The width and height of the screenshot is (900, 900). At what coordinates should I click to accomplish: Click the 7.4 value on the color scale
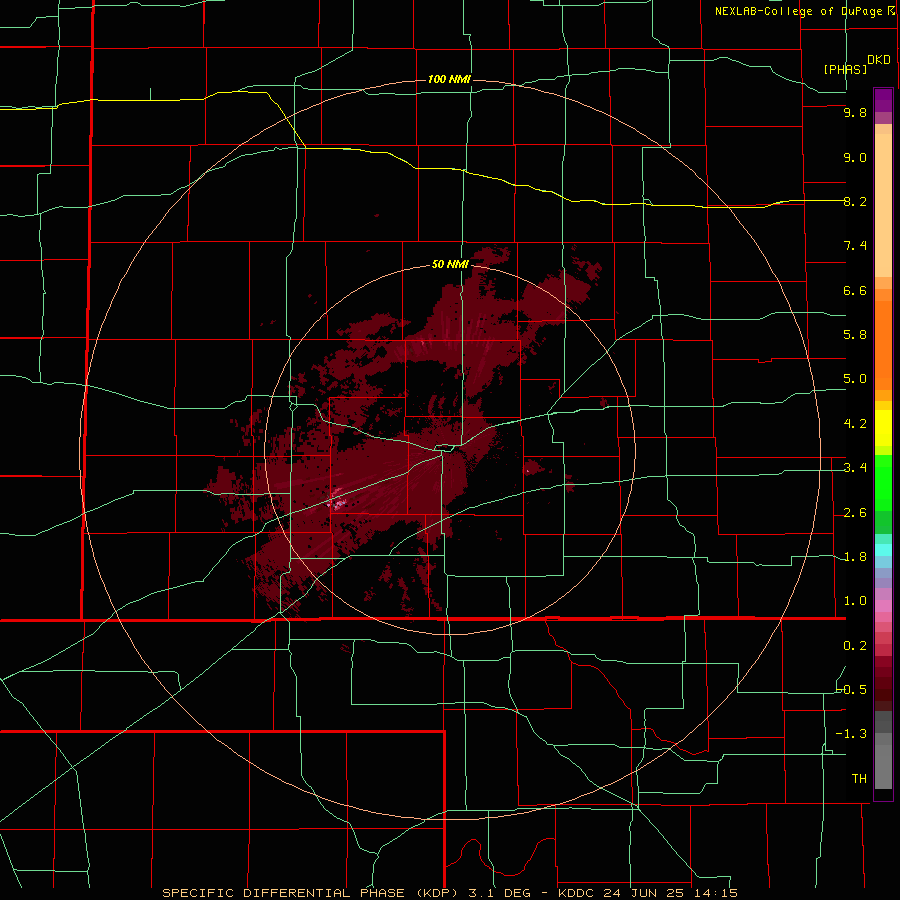[x=855, y=246]
